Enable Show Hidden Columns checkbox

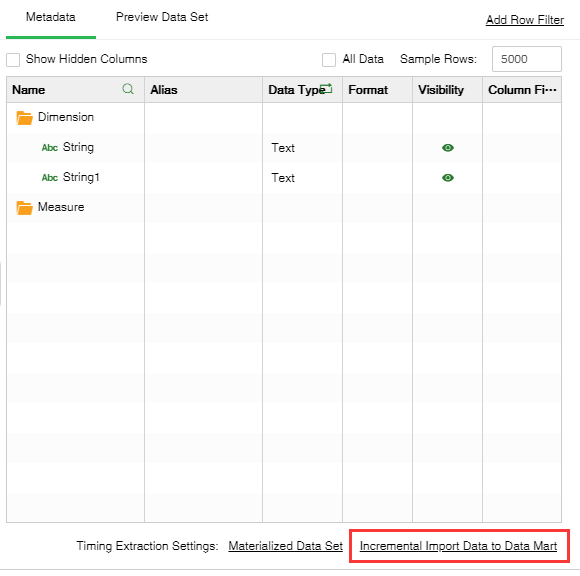(13, 60)
